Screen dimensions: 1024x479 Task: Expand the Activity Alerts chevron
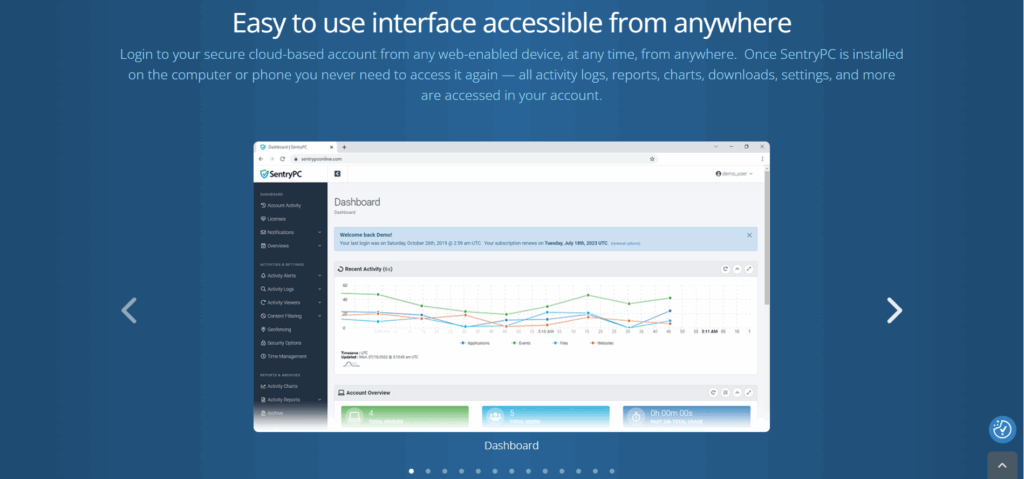[x=319, y=276]
